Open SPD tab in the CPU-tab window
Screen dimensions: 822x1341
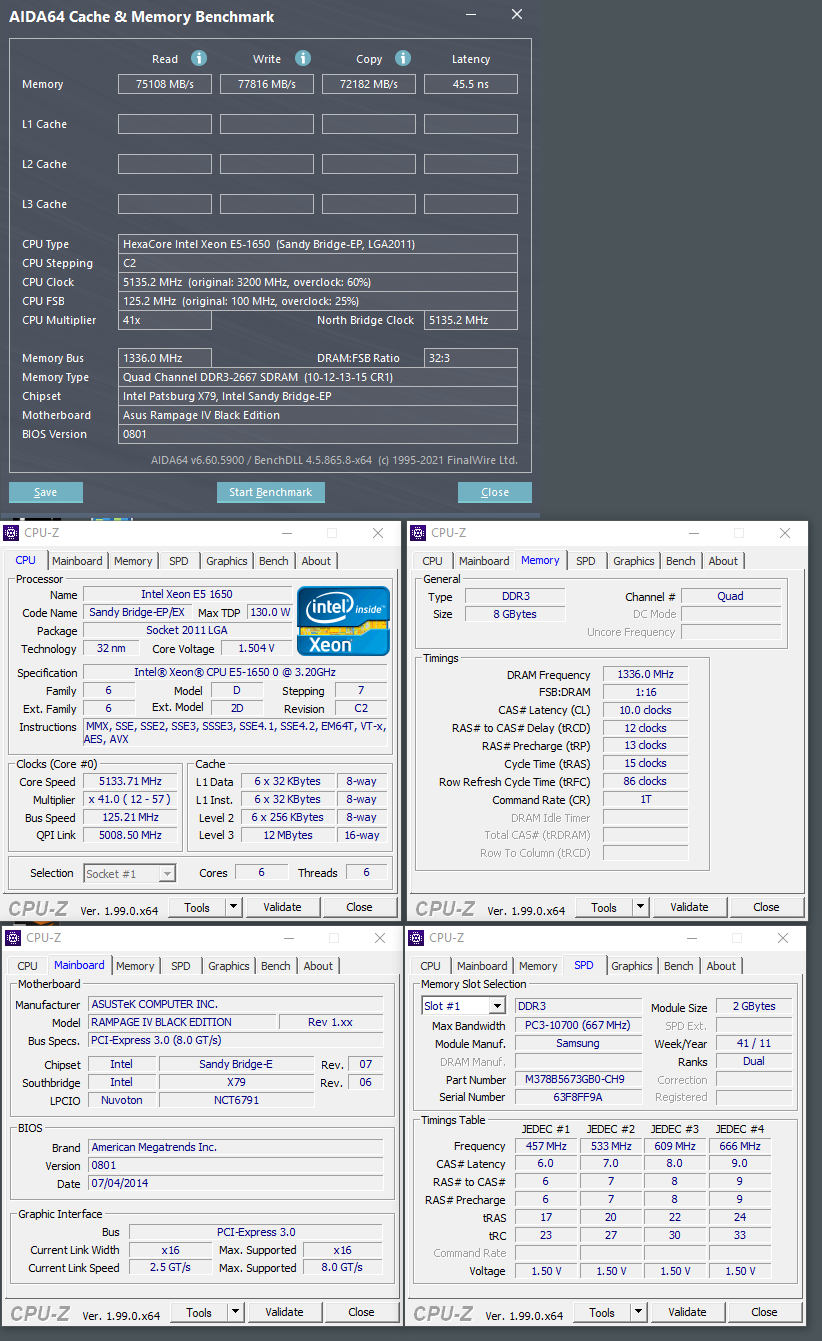coord(178,561)
